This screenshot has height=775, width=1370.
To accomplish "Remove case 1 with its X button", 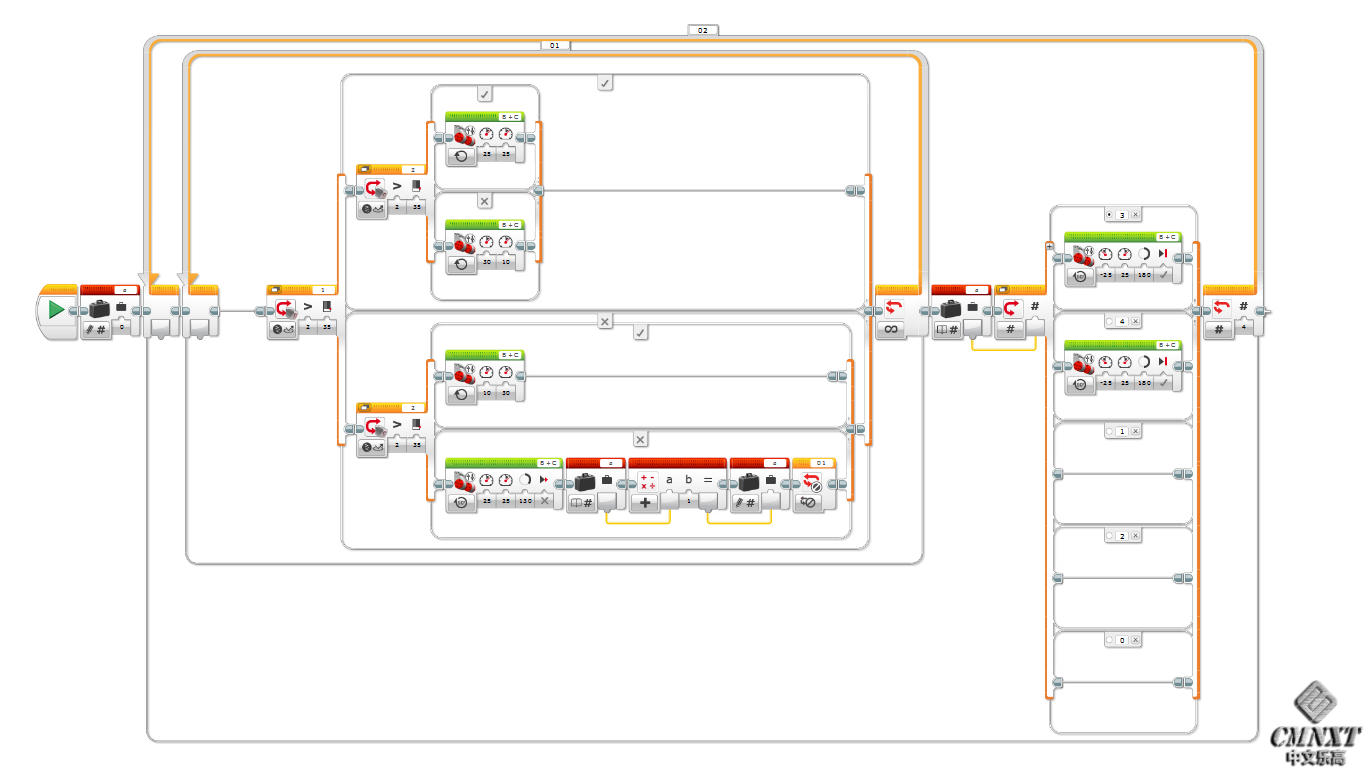I will pyautogui.click(x=1135, y=431).
